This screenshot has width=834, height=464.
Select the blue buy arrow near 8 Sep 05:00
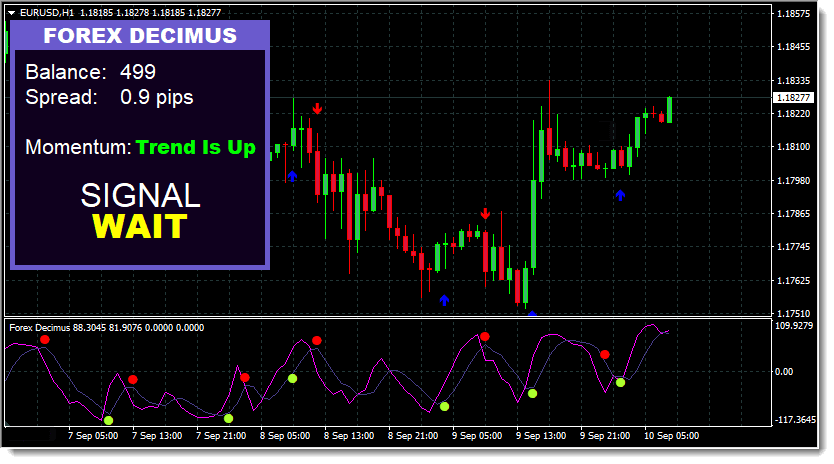coord(292,175)
